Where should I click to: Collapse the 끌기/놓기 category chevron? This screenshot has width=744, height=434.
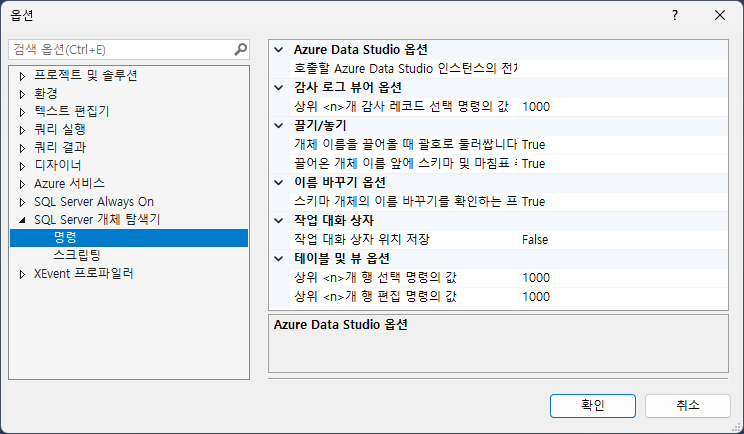[279, 126]
